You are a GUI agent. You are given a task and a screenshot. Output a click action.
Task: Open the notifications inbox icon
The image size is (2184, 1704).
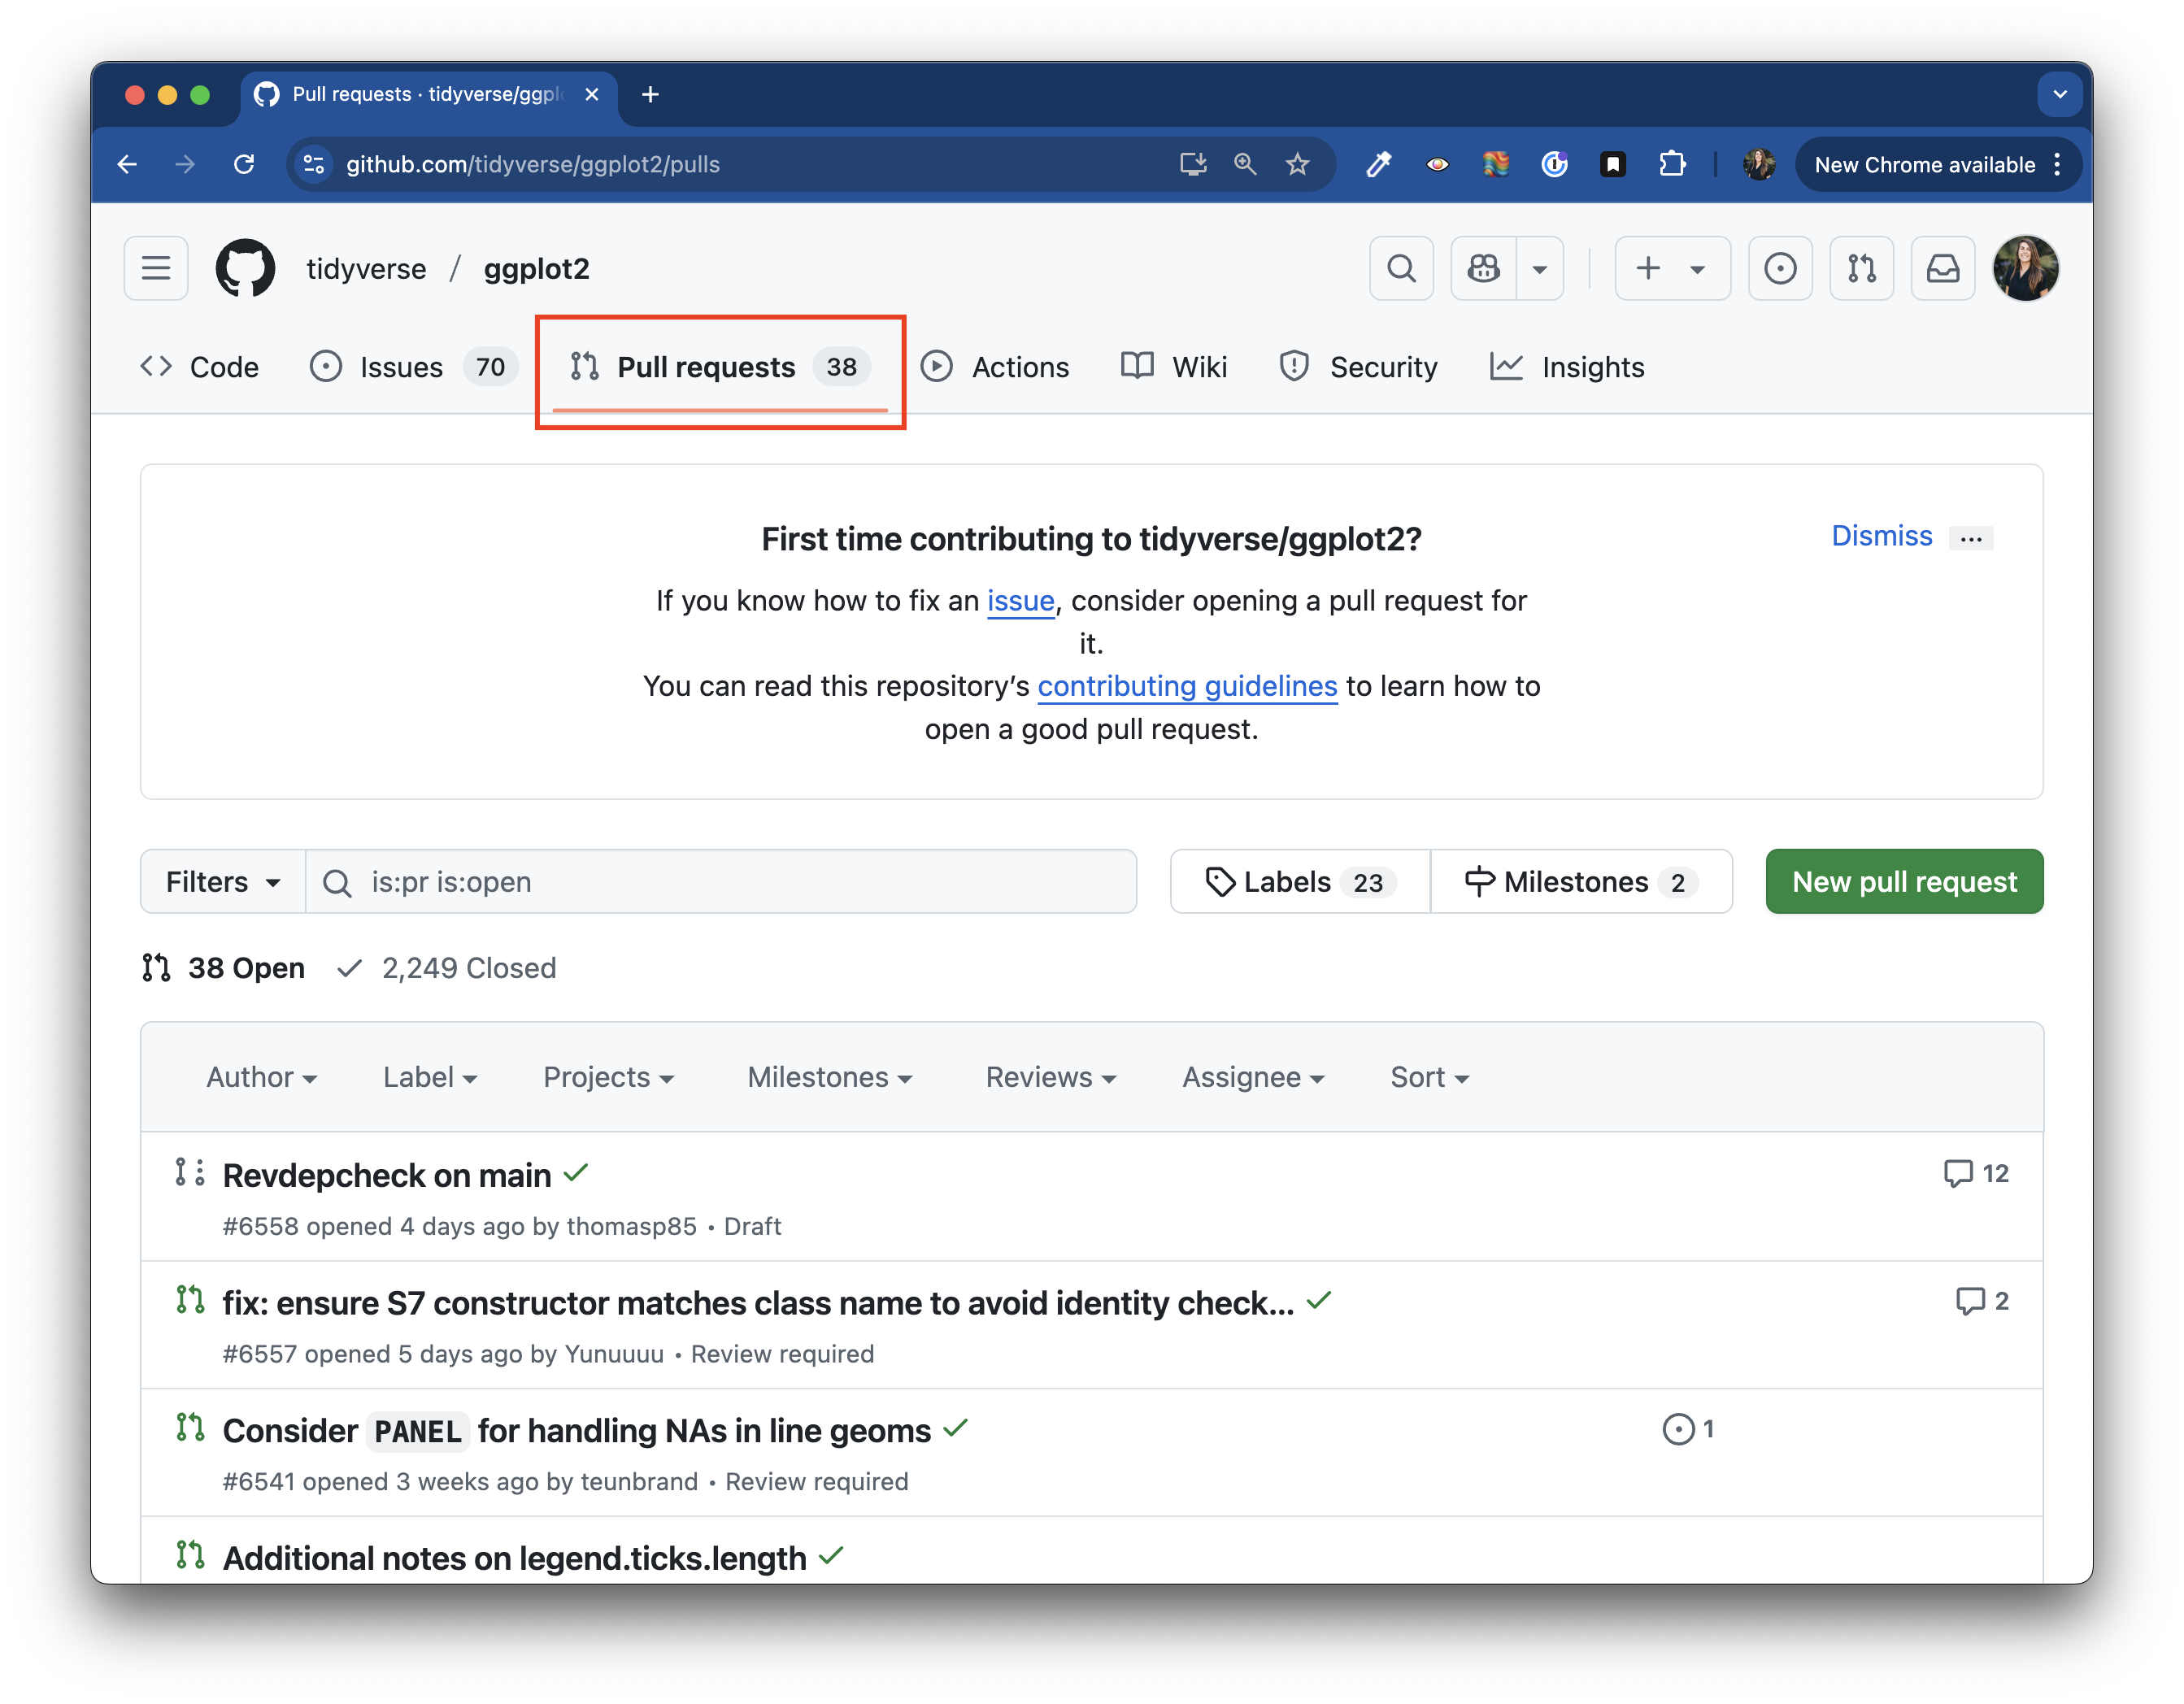pyautogui.click(x=1942, y=268)
